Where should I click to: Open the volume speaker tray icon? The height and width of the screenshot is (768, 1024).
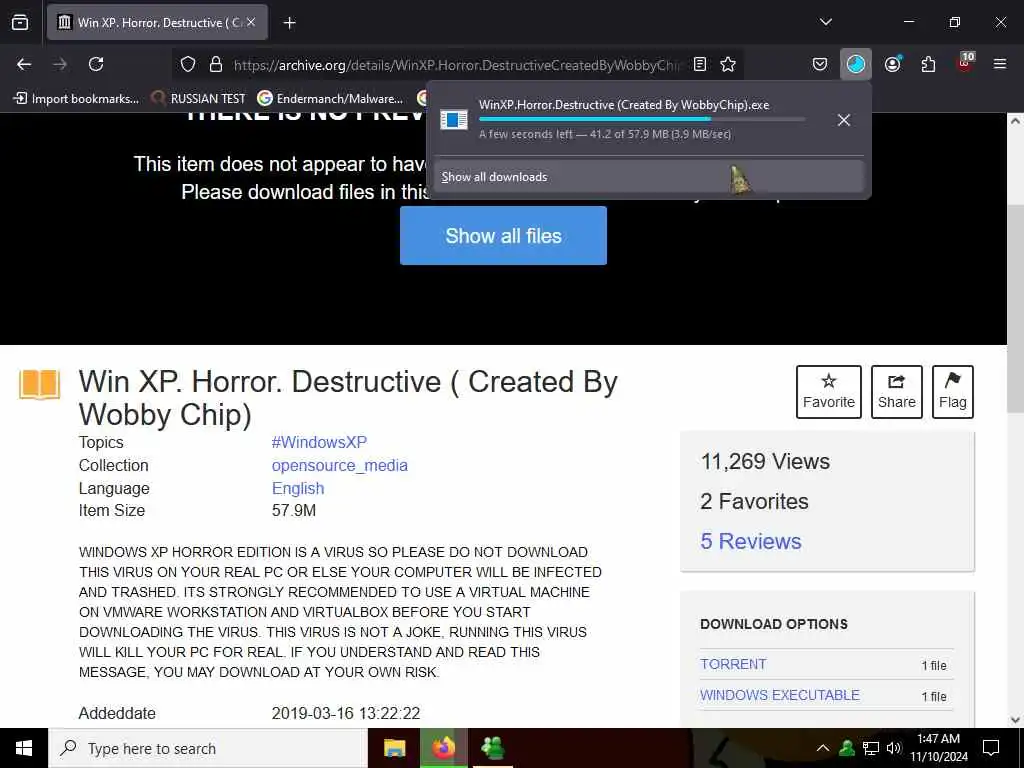click(x=894, y=748)
